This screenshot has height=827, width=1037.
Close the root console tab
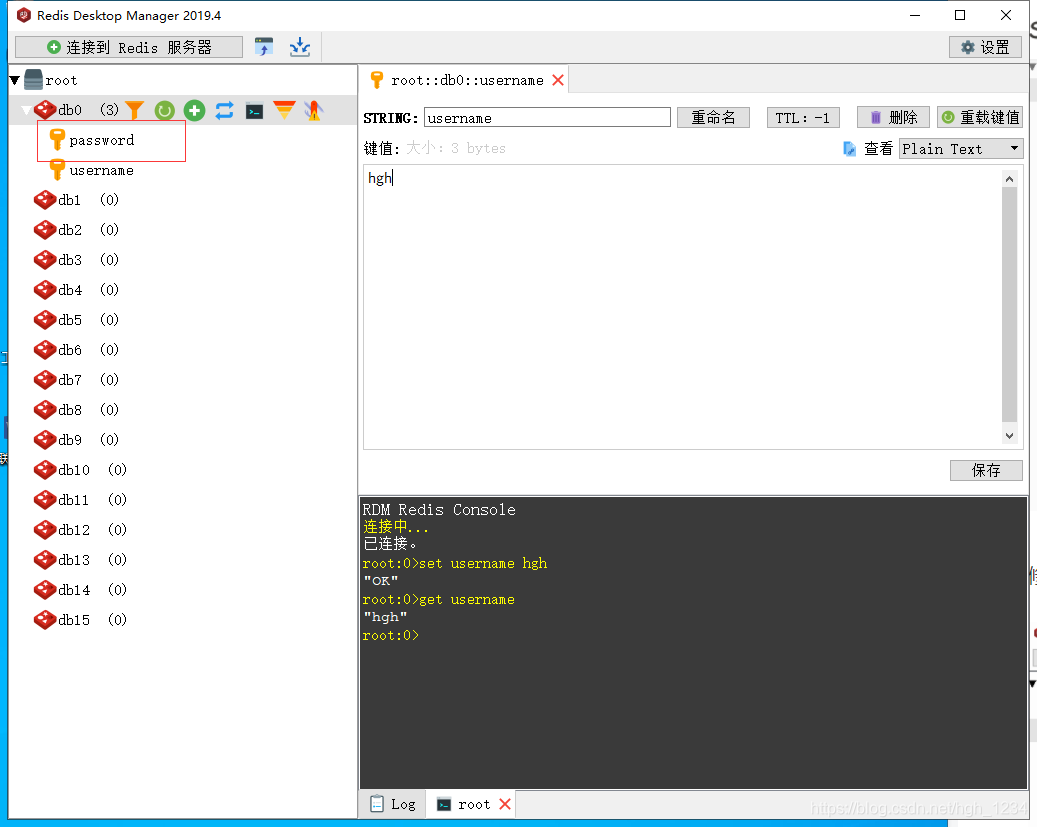point(505,805)
